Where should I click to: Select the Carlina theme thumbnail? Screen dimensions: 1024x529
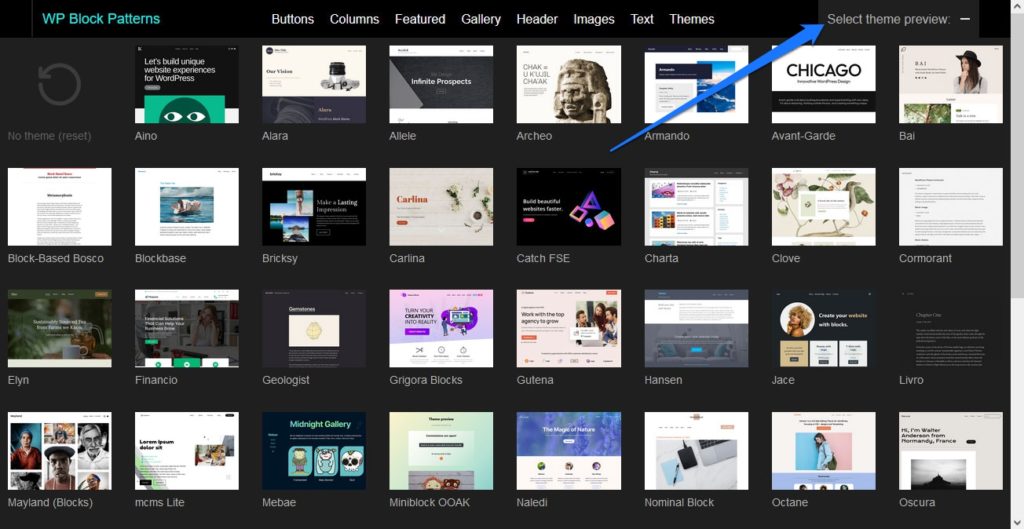(441, 206)
